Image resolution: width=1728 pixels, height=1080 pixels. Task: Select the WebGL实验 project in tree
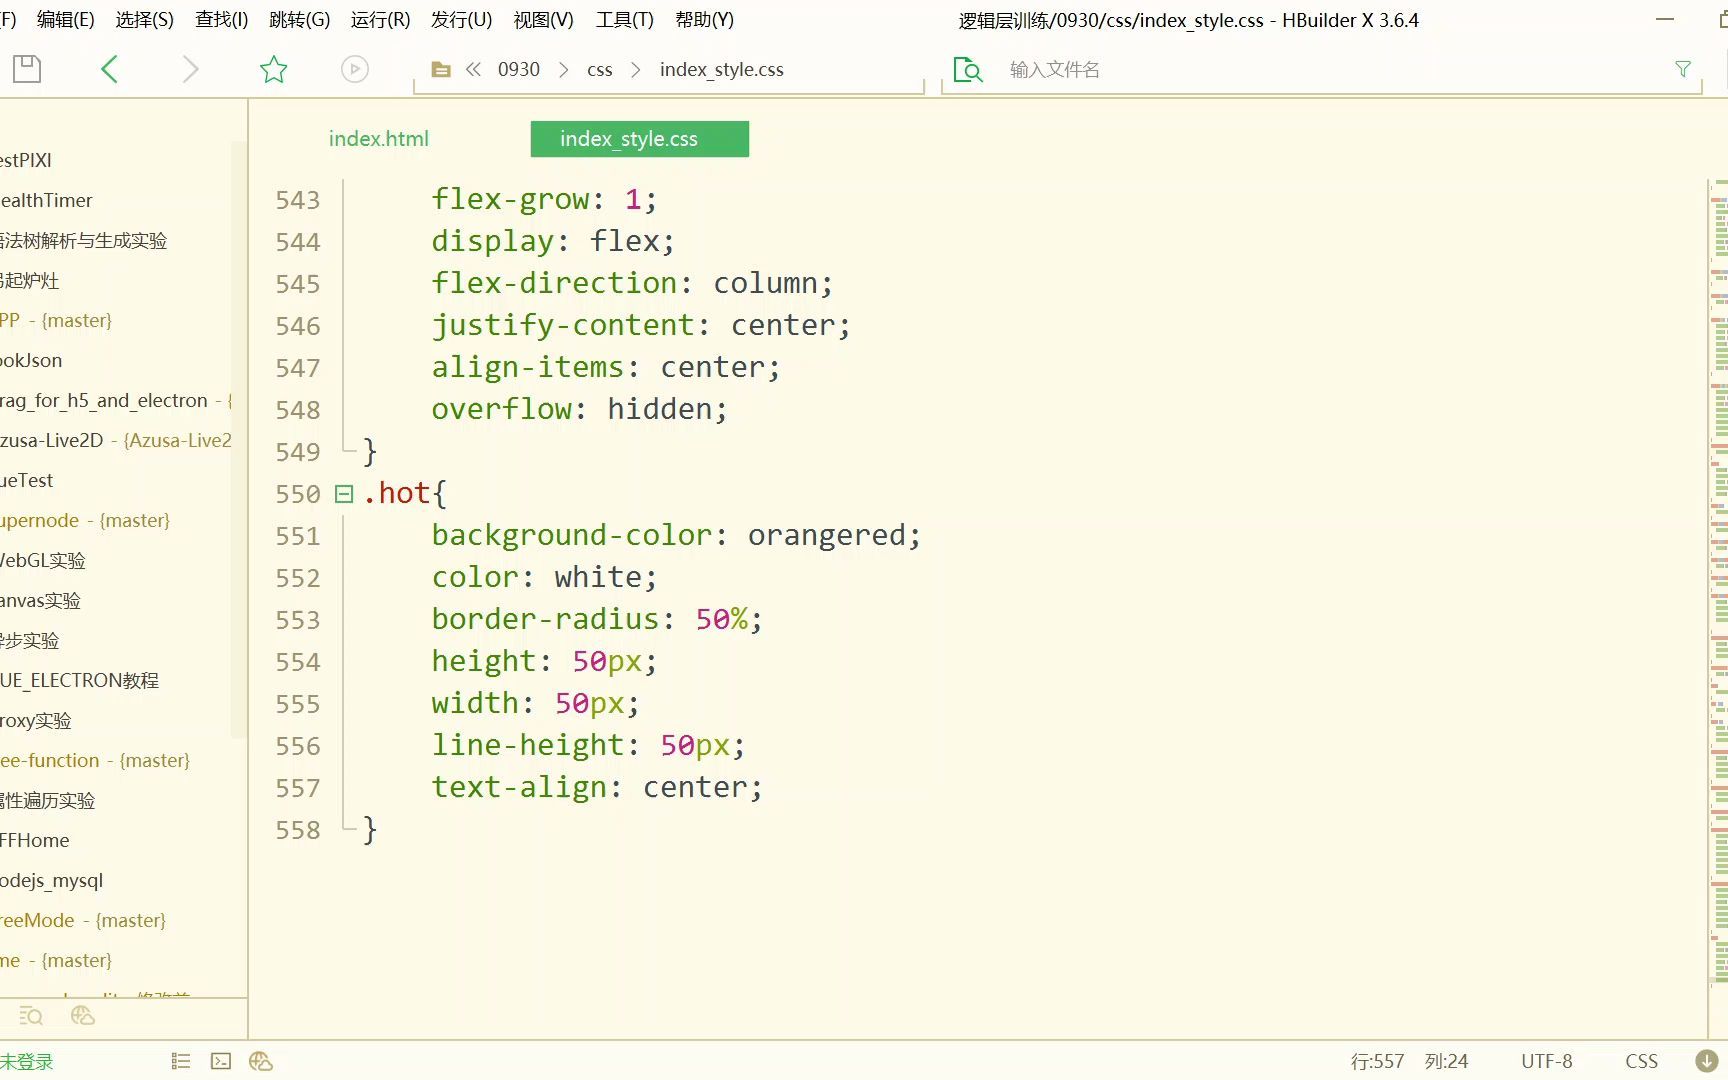43,560
